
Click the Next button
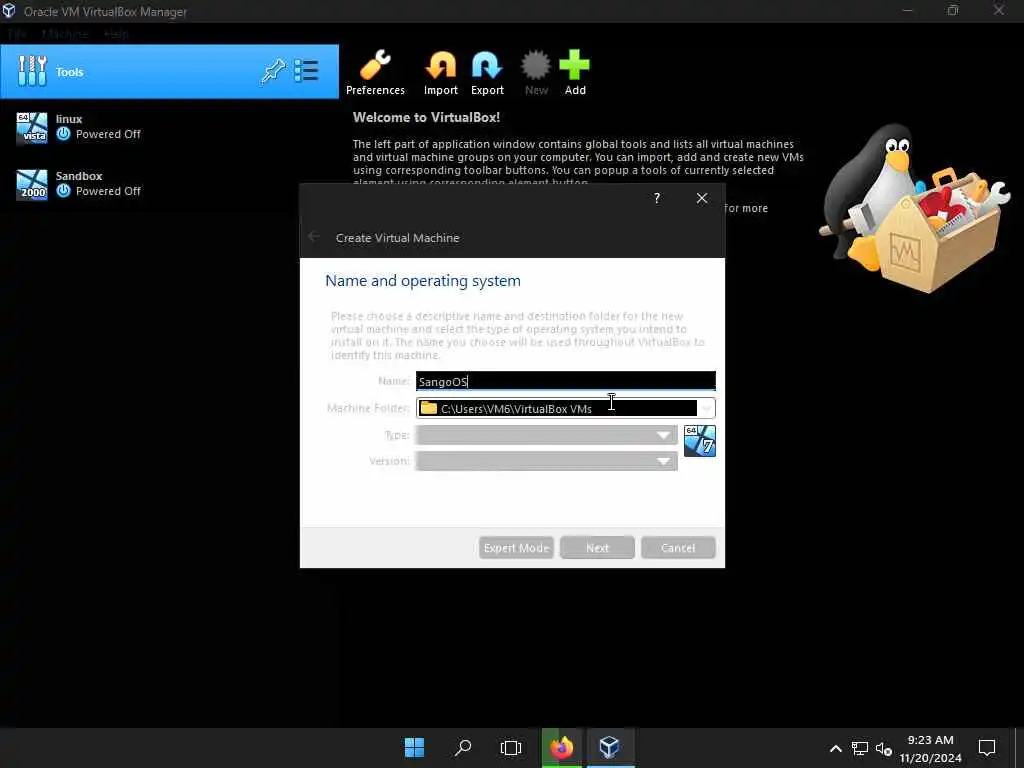click(597, 548)
